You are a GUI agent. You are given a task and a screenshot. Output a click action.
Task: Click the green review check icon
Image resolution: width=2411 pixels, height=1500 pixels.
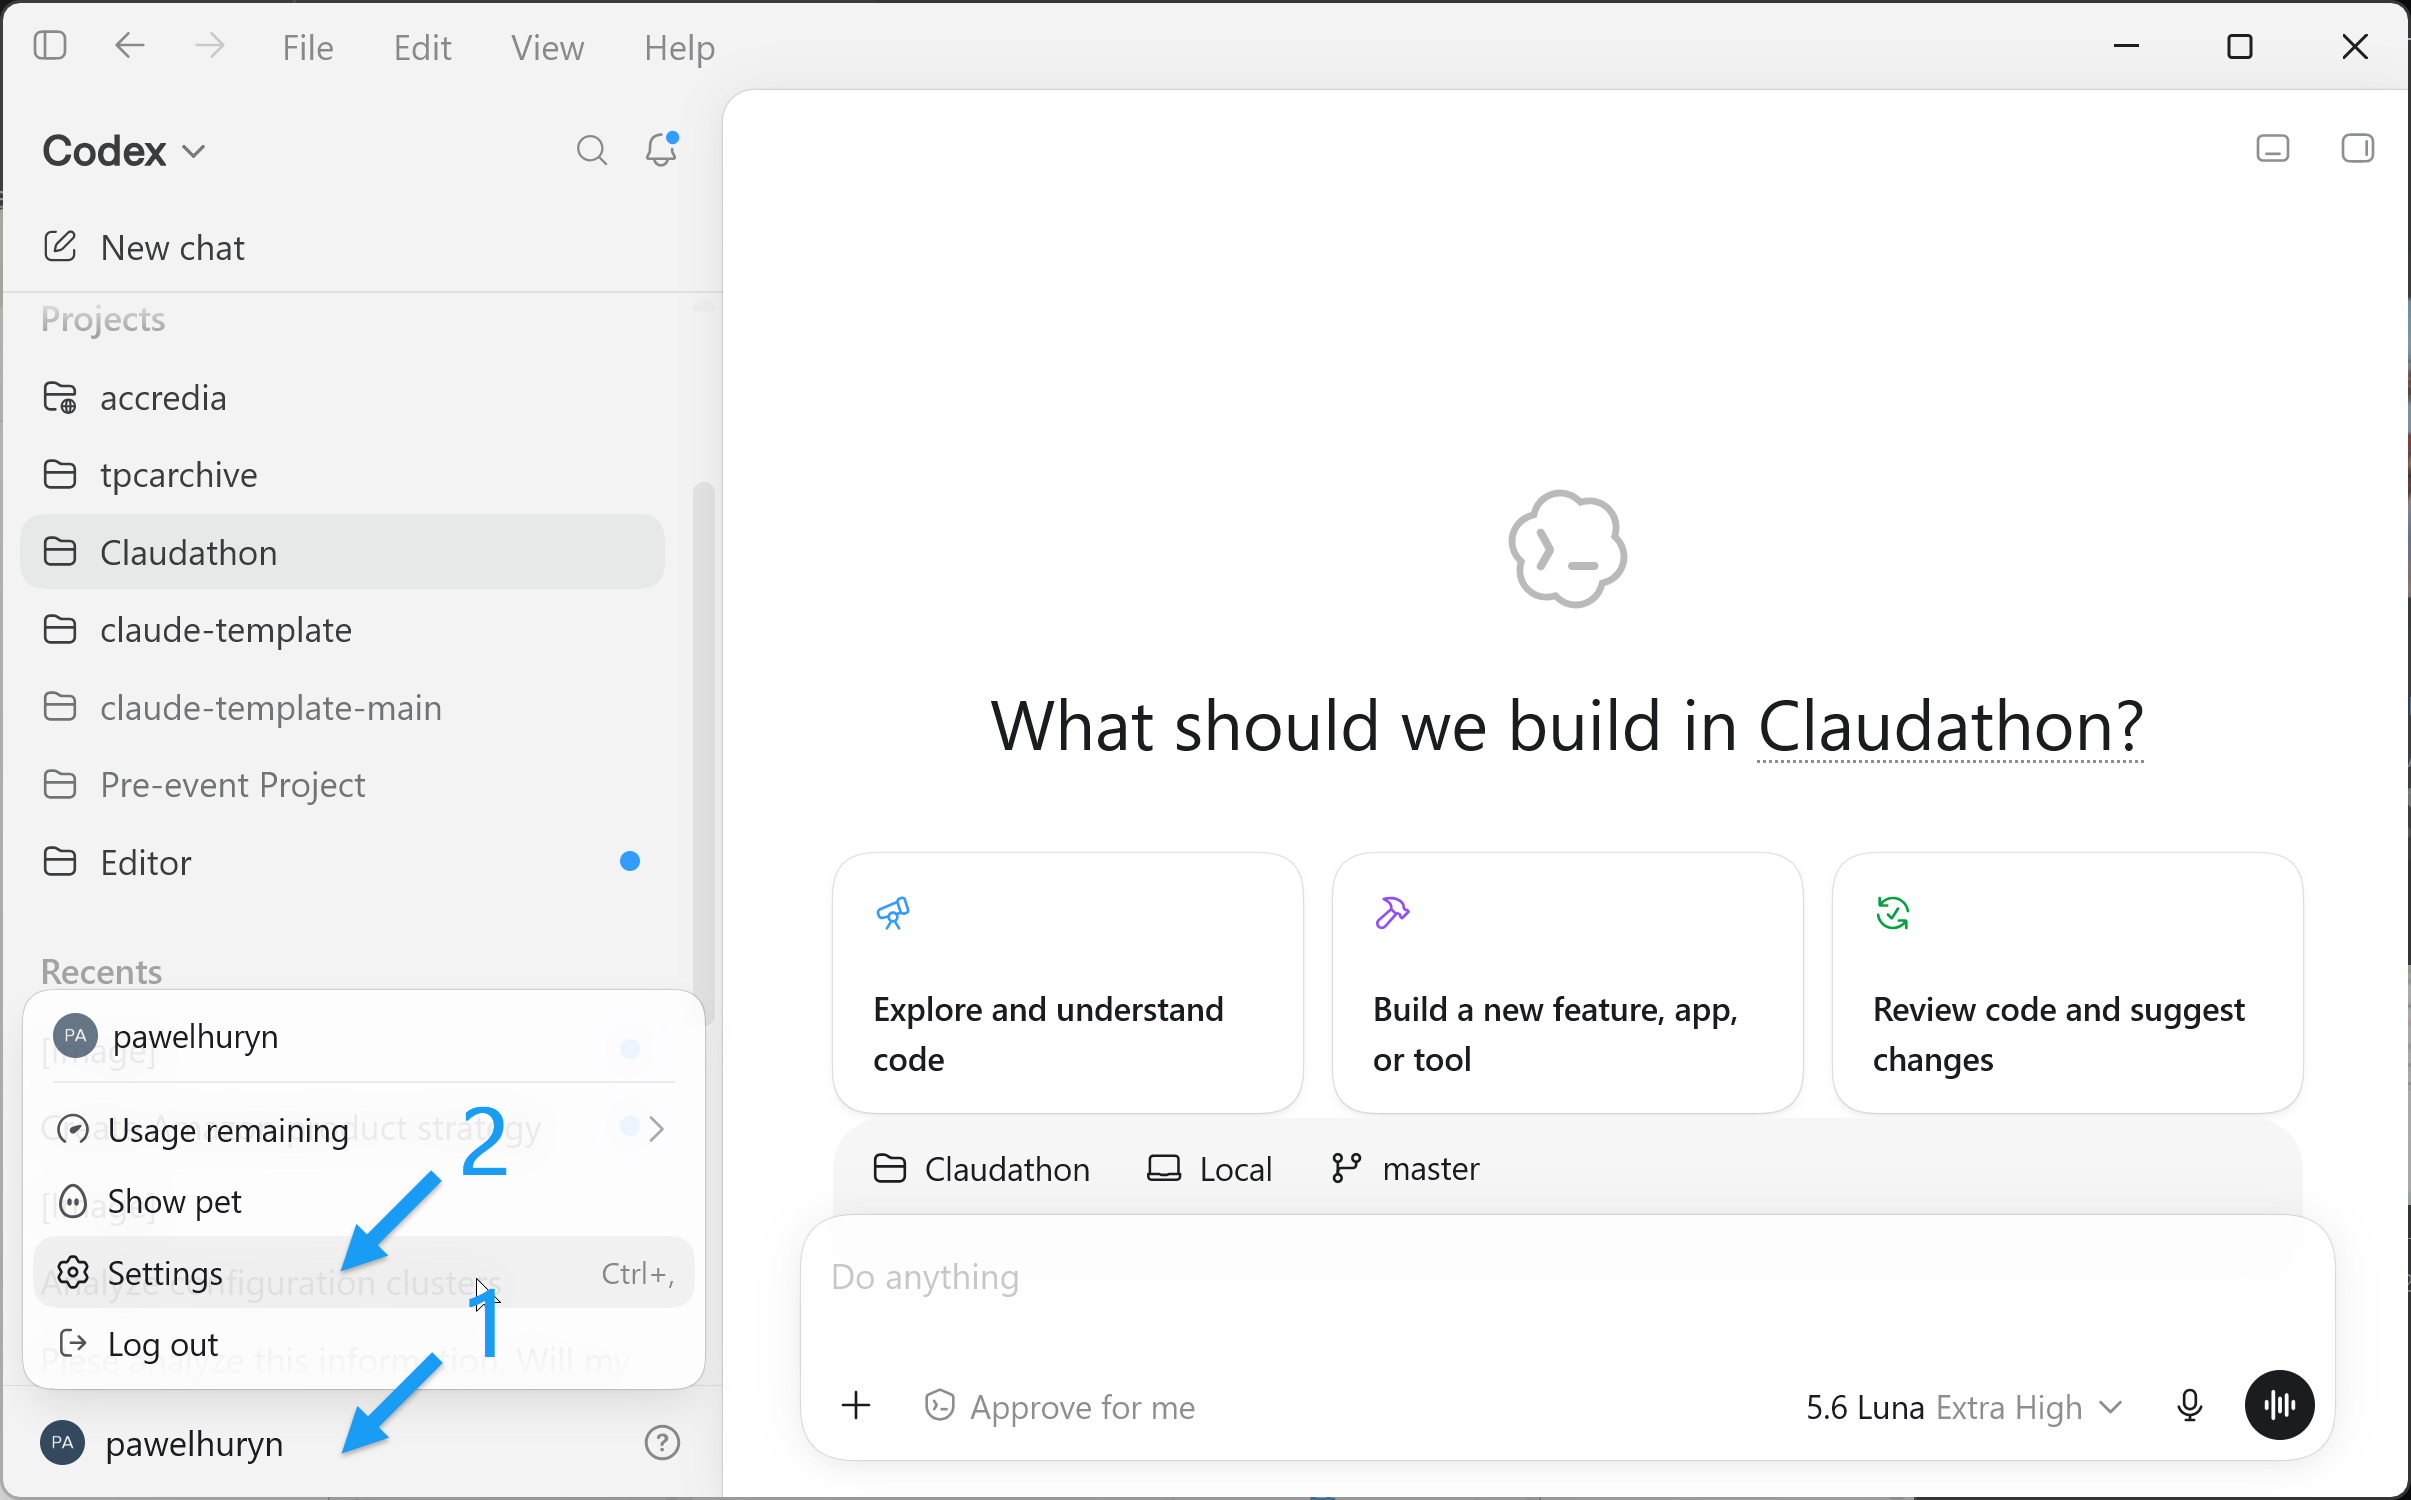[1893, 913]
